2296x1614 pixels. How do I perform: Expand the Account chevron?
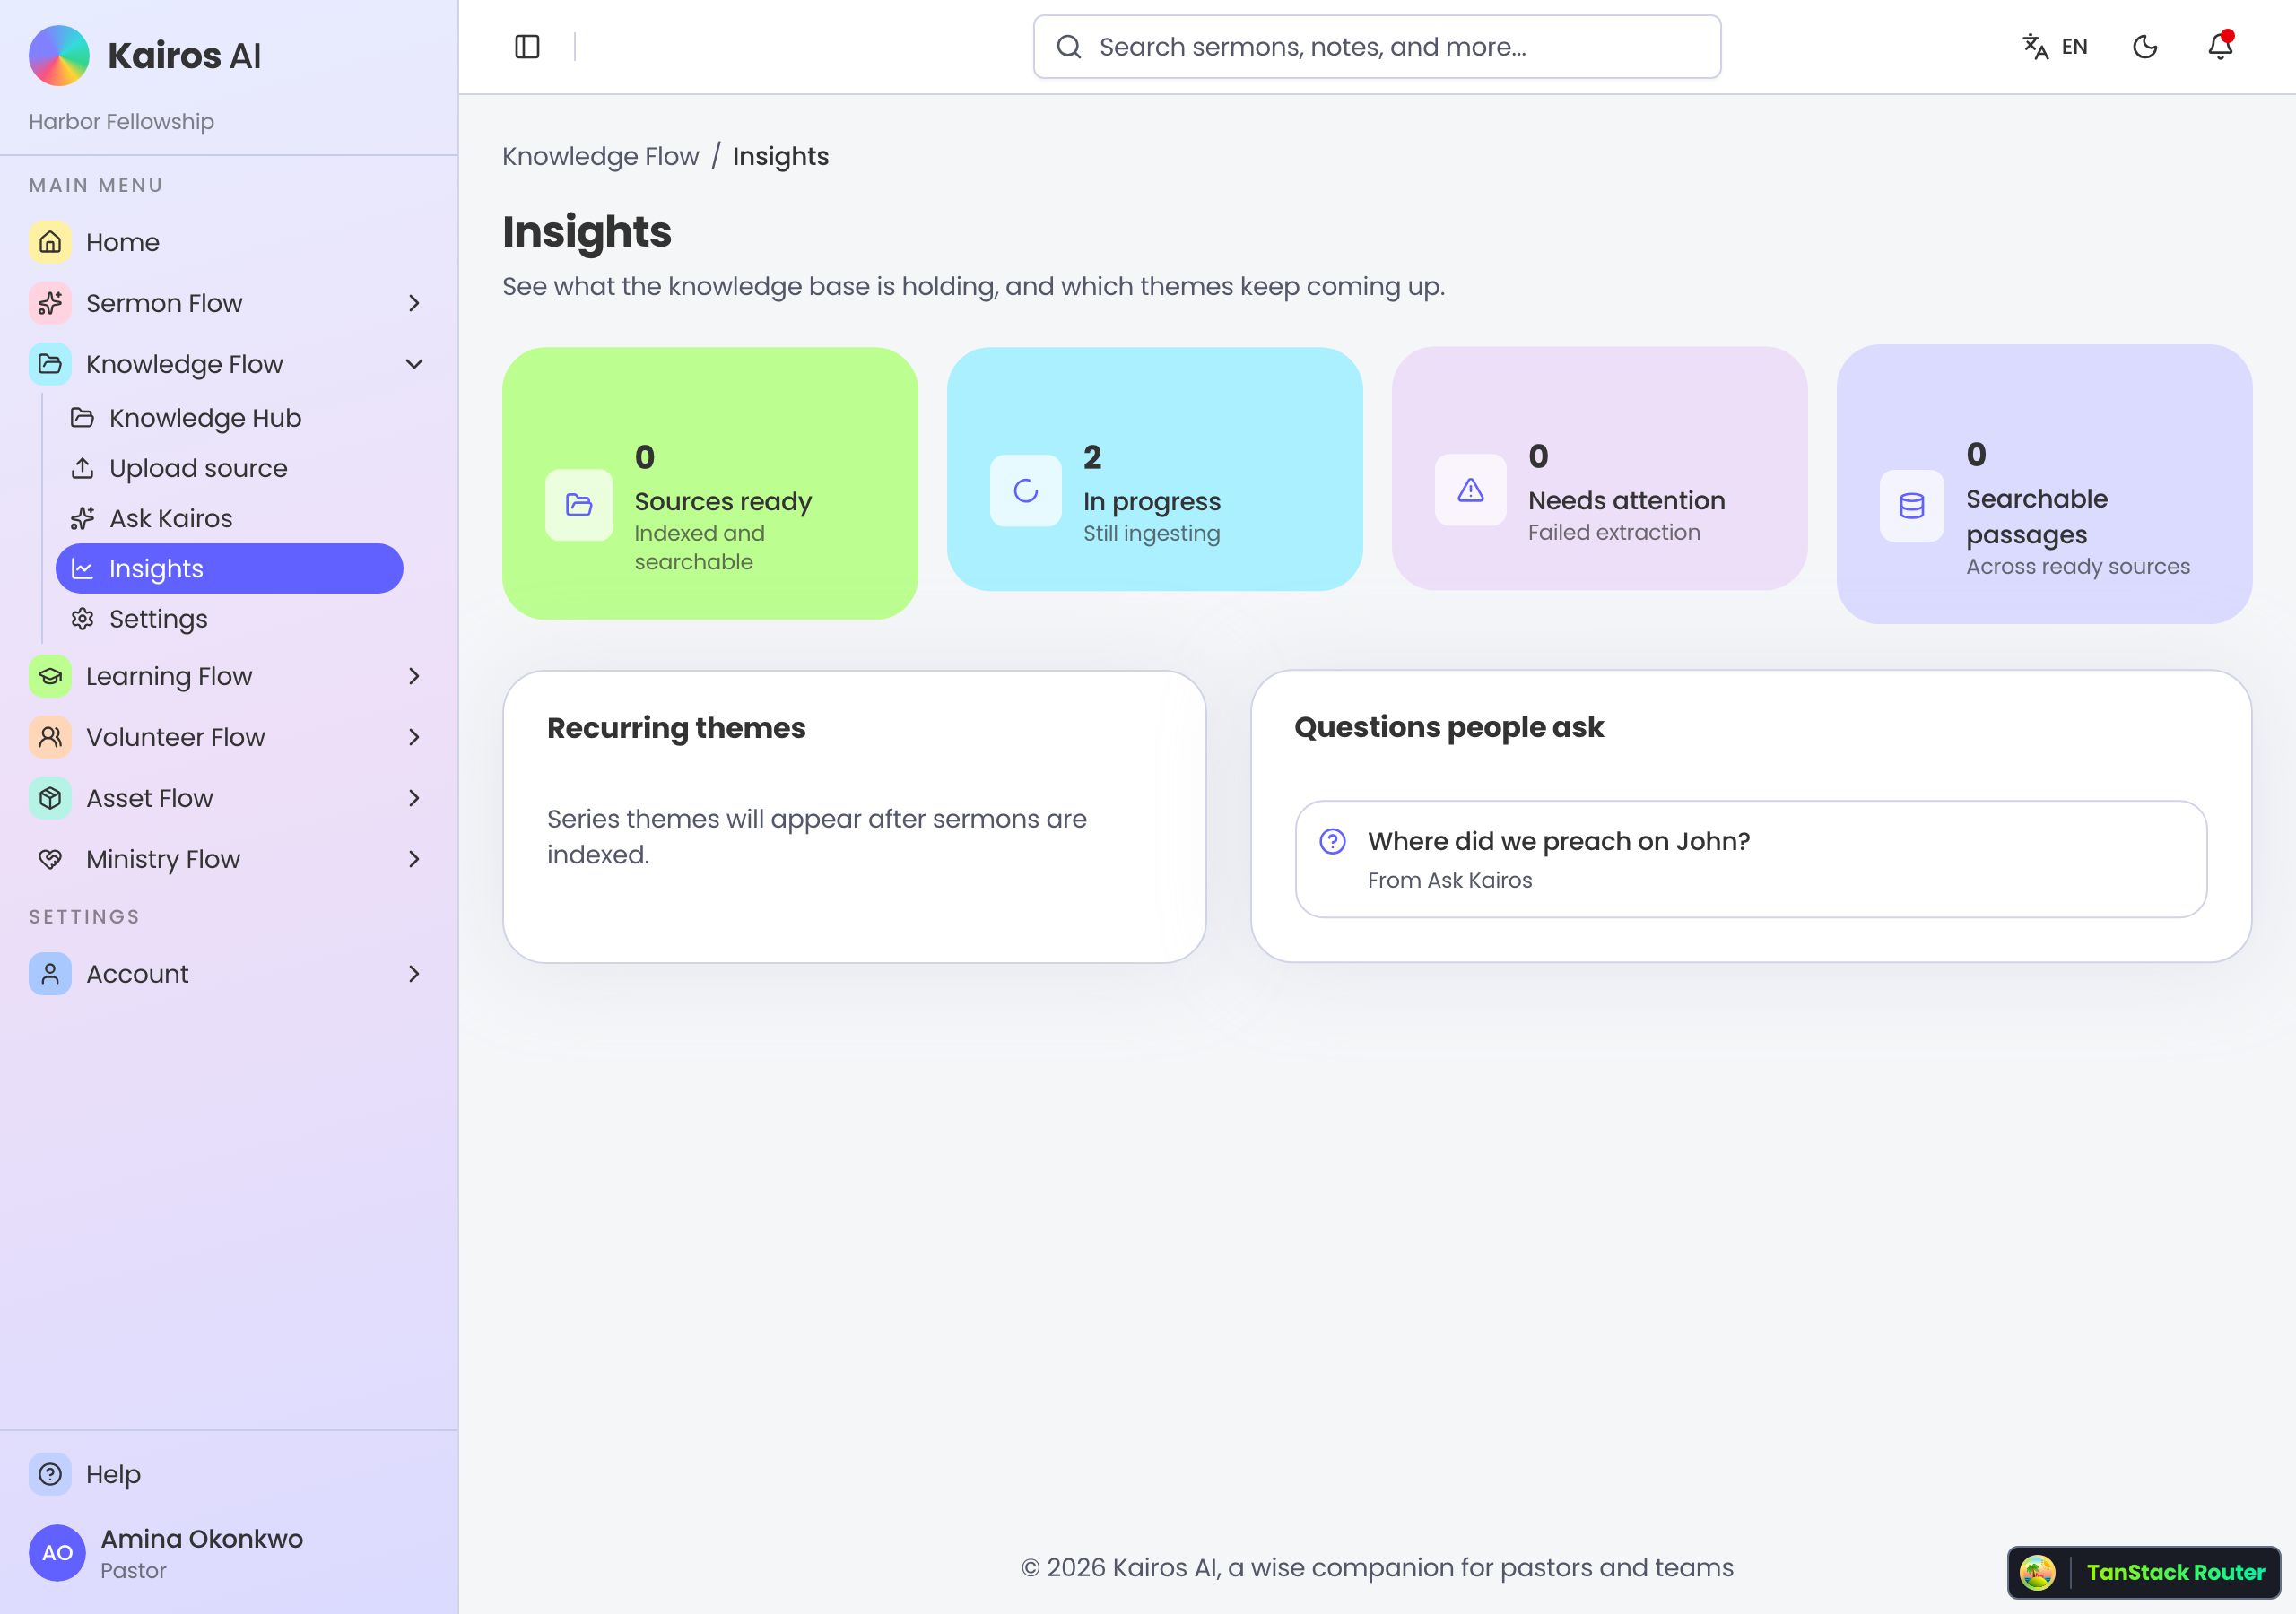[x=414, y=974]
